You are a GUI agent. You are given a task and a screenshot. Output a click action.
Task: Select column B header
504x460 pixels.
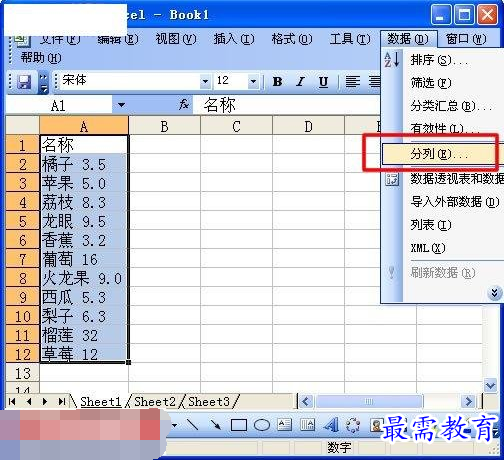[x=164, y=126]
